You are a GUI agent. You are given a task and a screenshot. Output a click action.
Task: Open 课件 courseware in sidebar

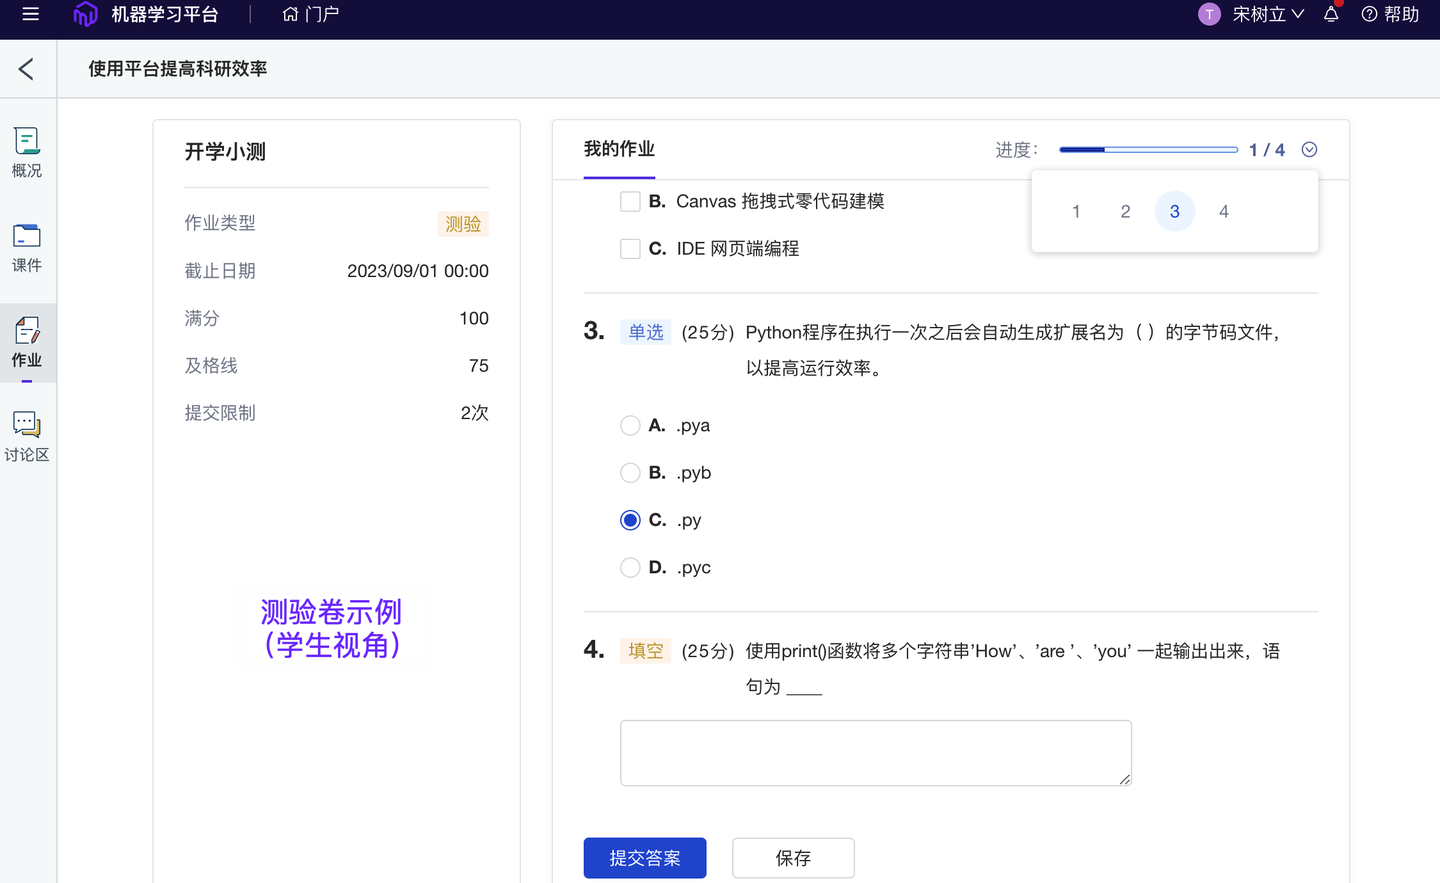[27, 248]
